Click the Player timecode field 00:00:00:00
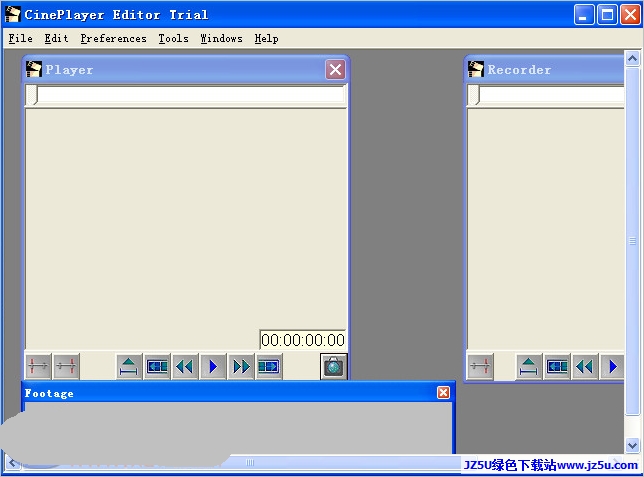 (303, 340)
